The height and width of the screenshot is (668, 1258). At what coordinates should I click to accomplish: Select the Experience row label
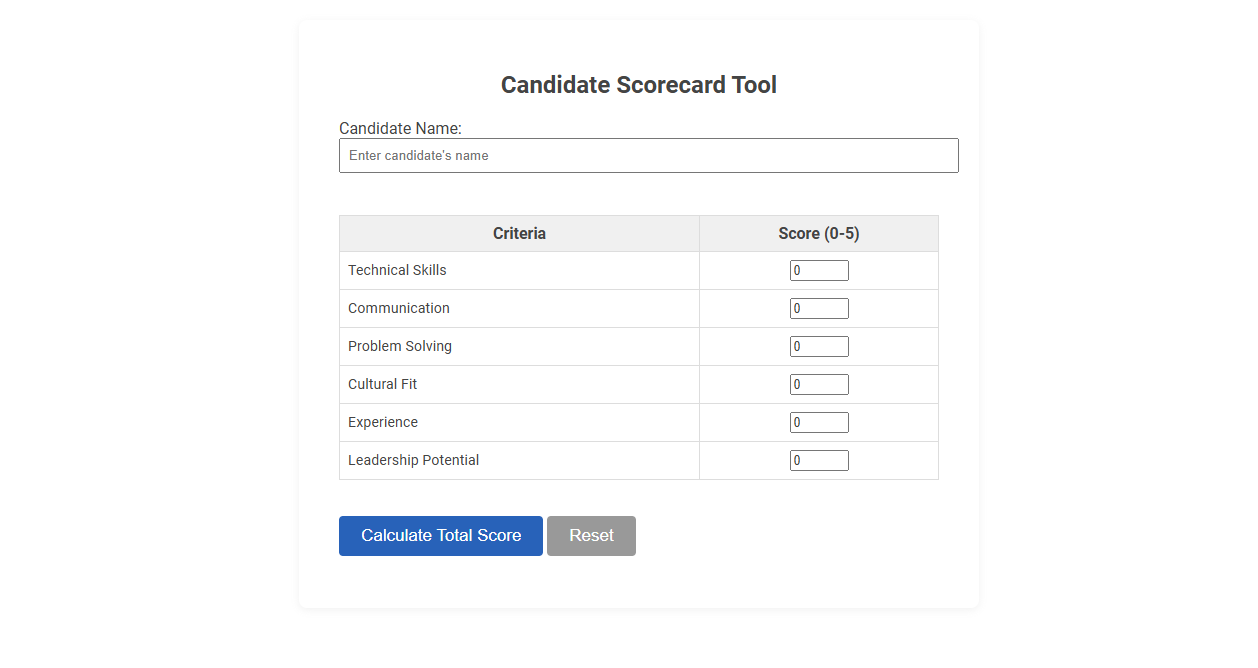[x=383, y=422]
